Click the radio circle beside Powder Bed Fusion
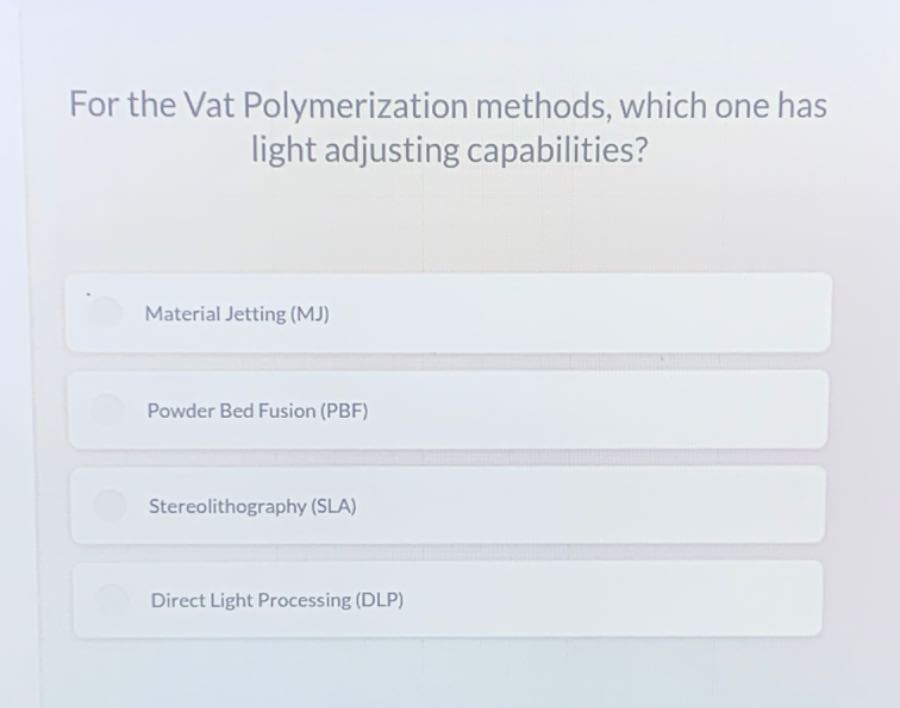This screenshot has width=900, height=708. [107, 410]
